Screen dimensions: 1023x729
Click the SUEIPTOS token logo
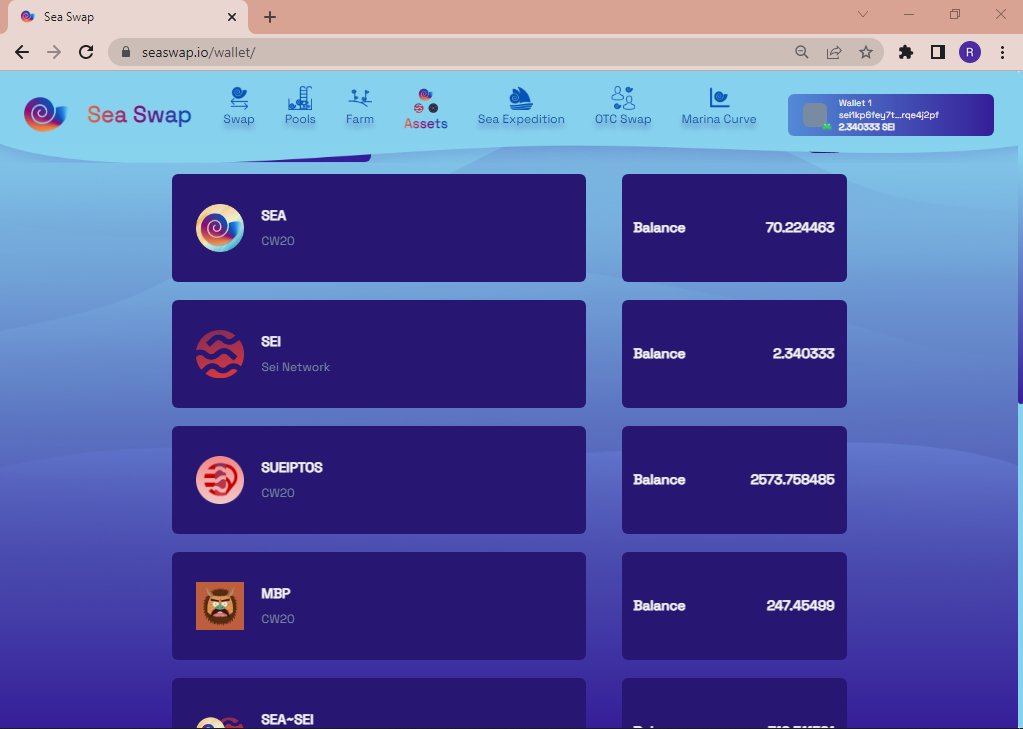[x=220, y=480]
